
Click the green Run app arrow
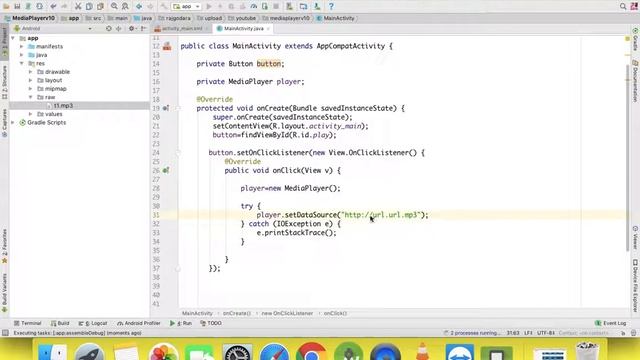209,7
